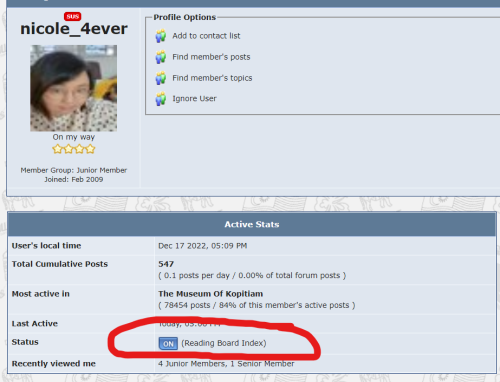
Task: Click the Reading Board Index status text
Action: pyautogui.click(x=224, y=343)
